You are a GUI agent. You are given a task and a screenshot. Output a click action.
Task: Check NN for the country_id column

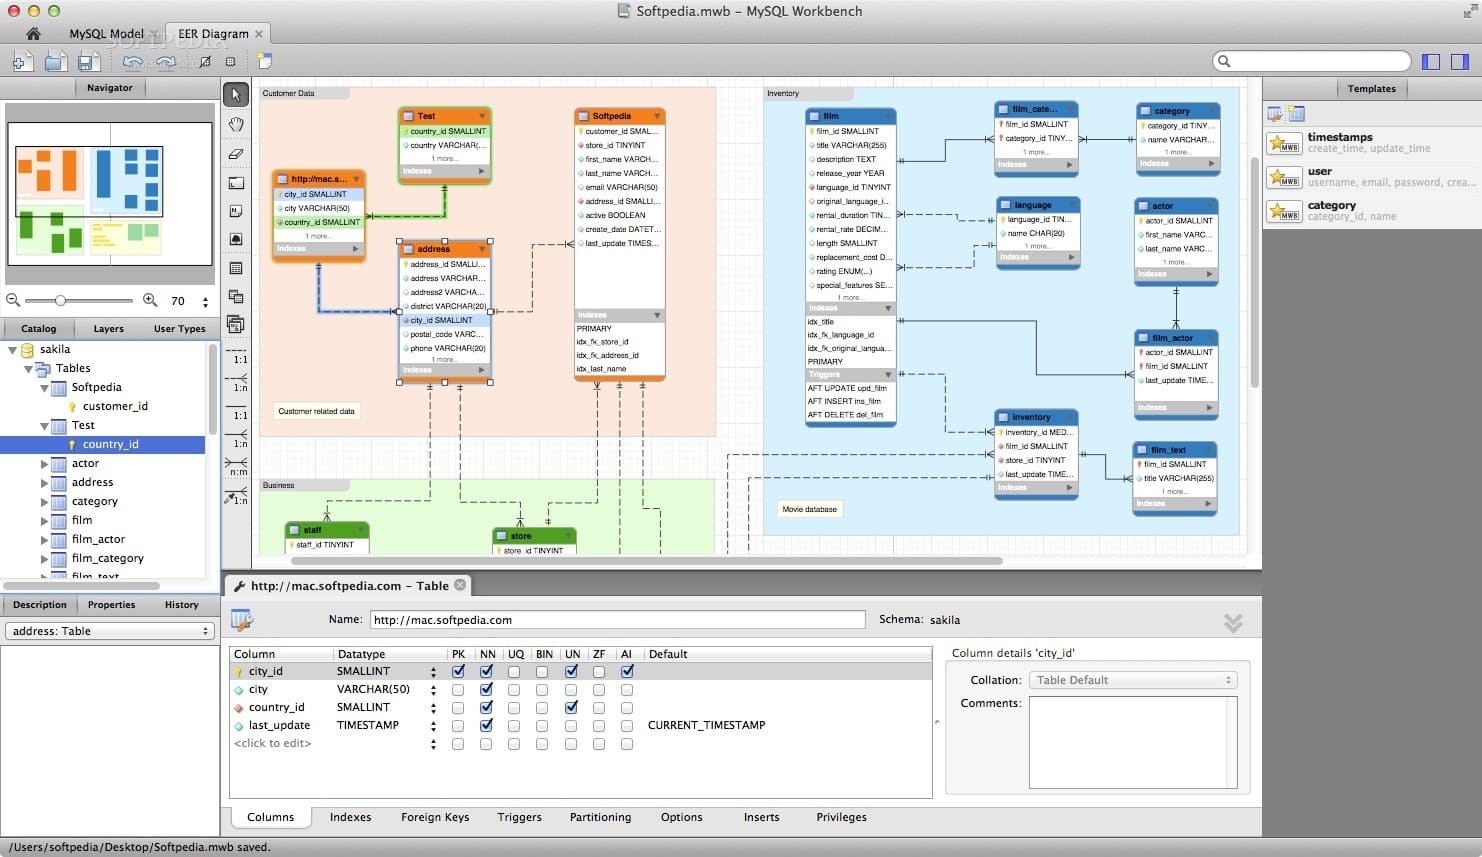487,707
